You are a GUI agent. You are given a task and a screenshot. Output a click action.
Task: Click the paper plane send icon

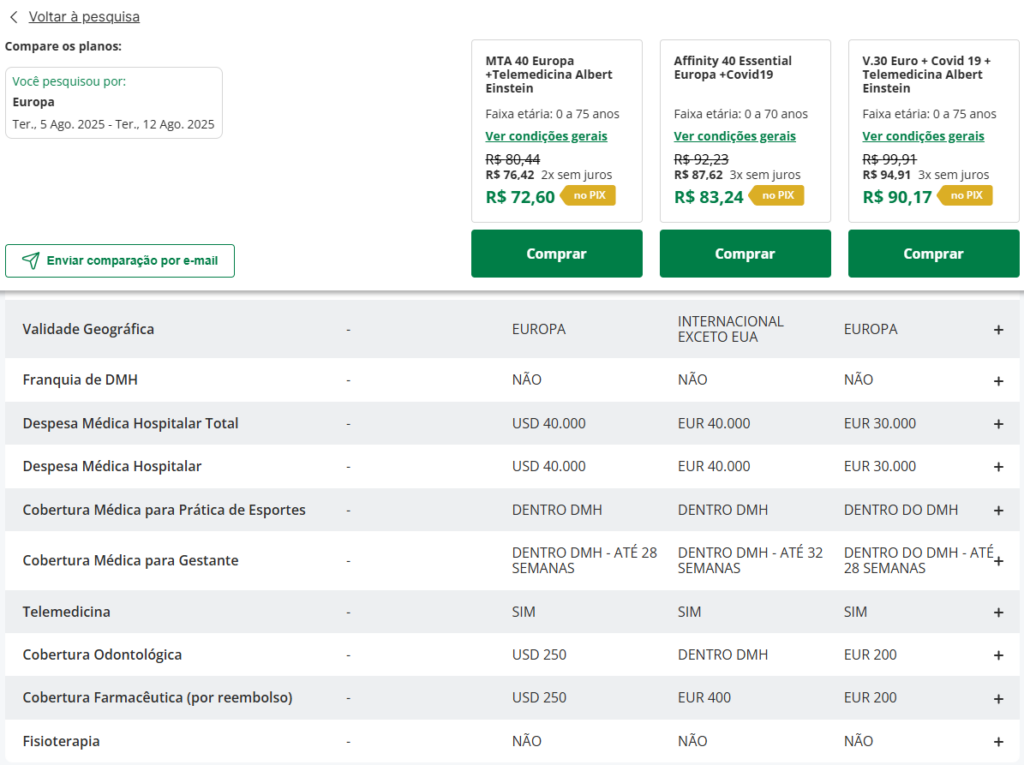tap(31, 261)
